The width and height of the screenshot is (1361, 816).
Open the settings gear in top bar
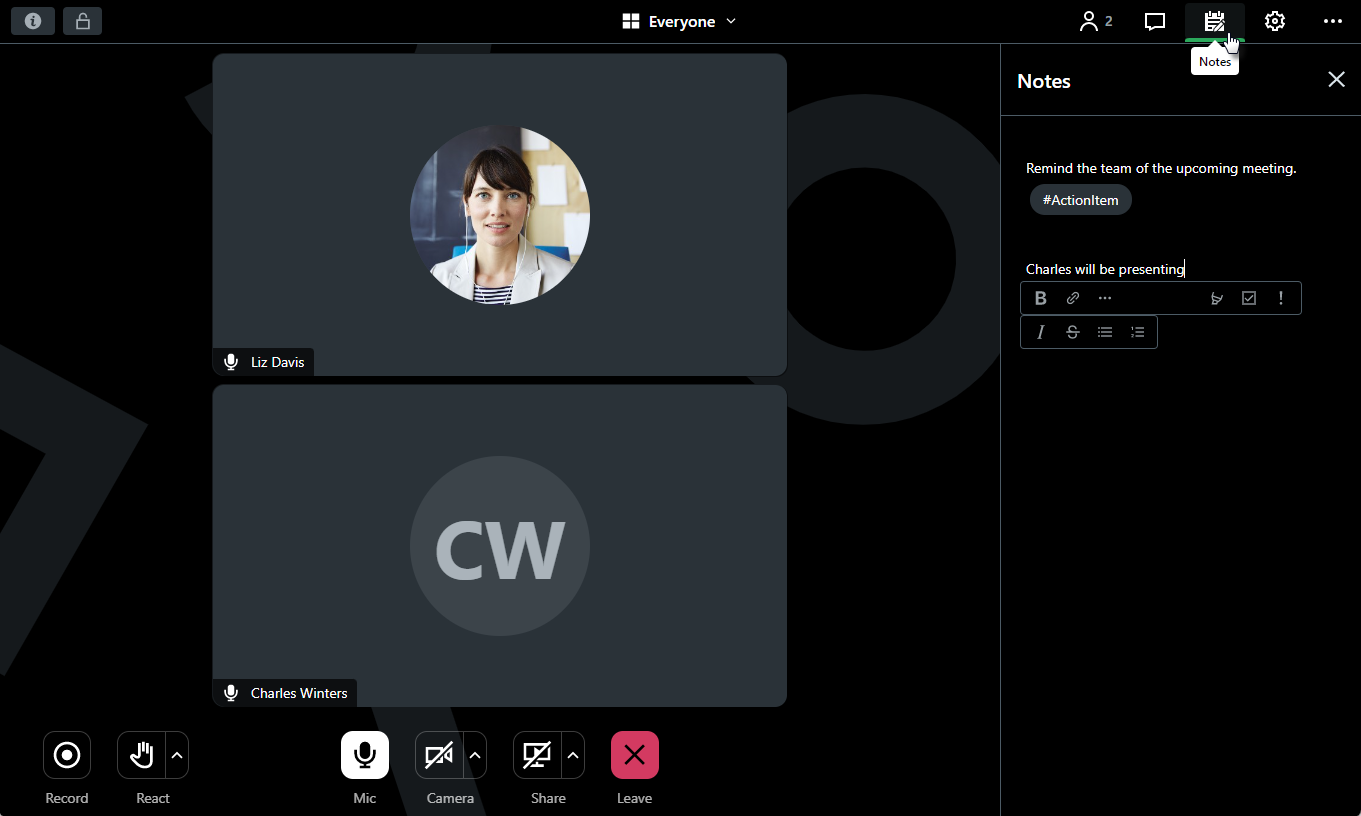pyautogui.click(x=1274, y=21)
